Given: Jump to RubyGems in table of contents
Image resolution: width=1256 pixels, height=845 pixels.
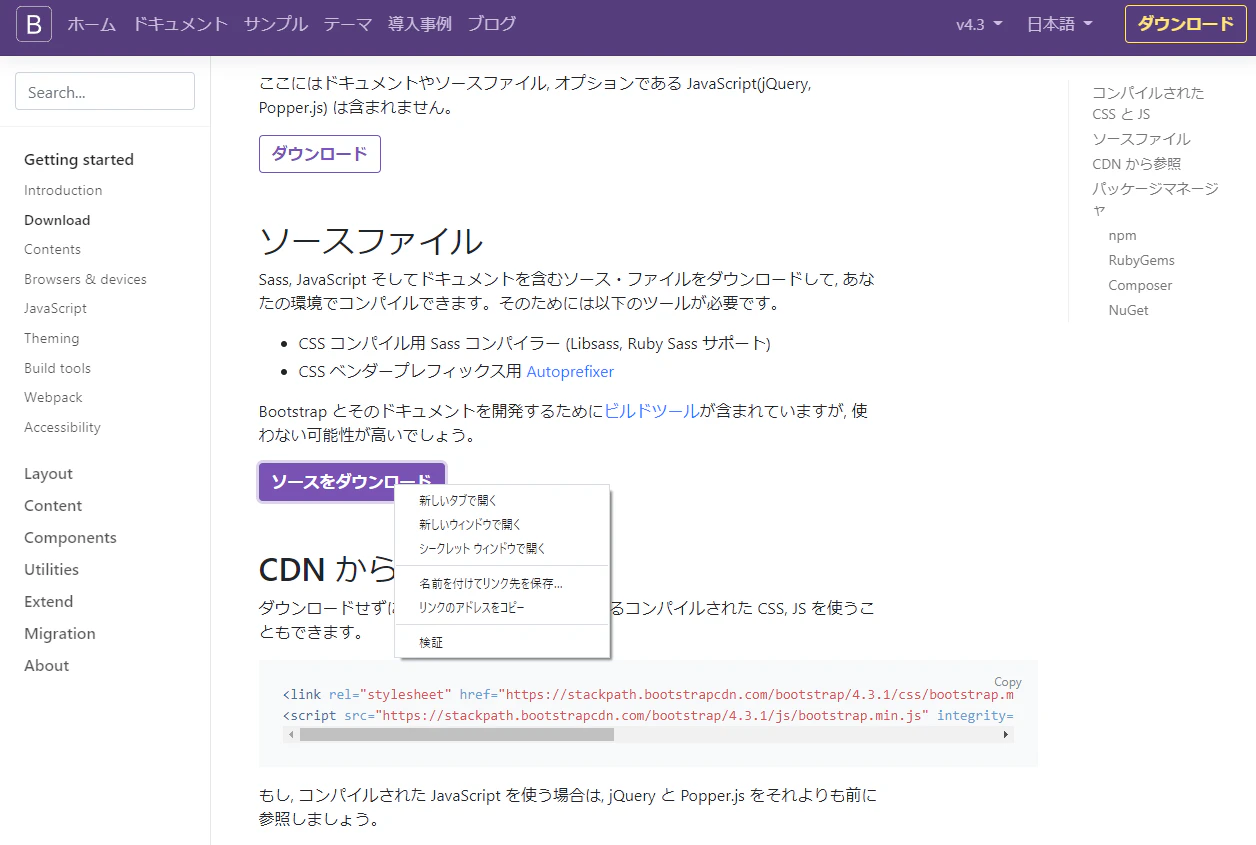Looking at the screenshot, I should (x=1141, y=260).
